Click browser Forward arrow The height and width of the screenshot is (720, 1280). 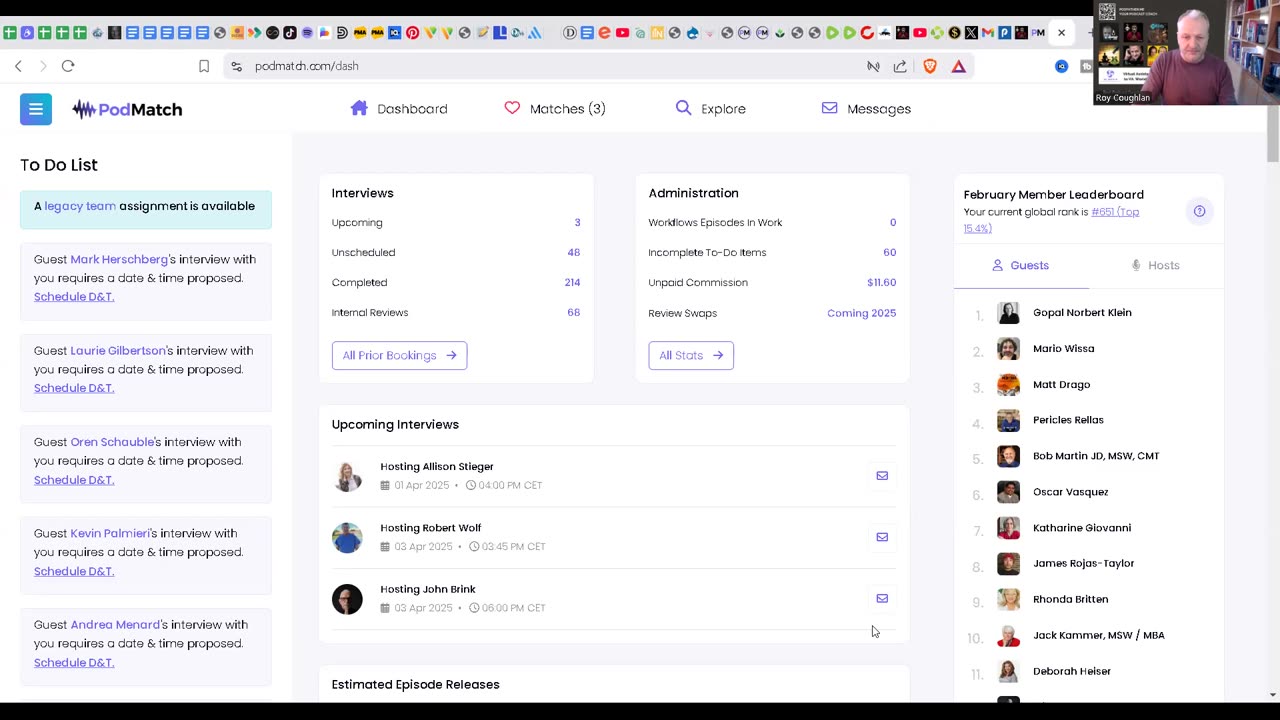click(43, 66)
